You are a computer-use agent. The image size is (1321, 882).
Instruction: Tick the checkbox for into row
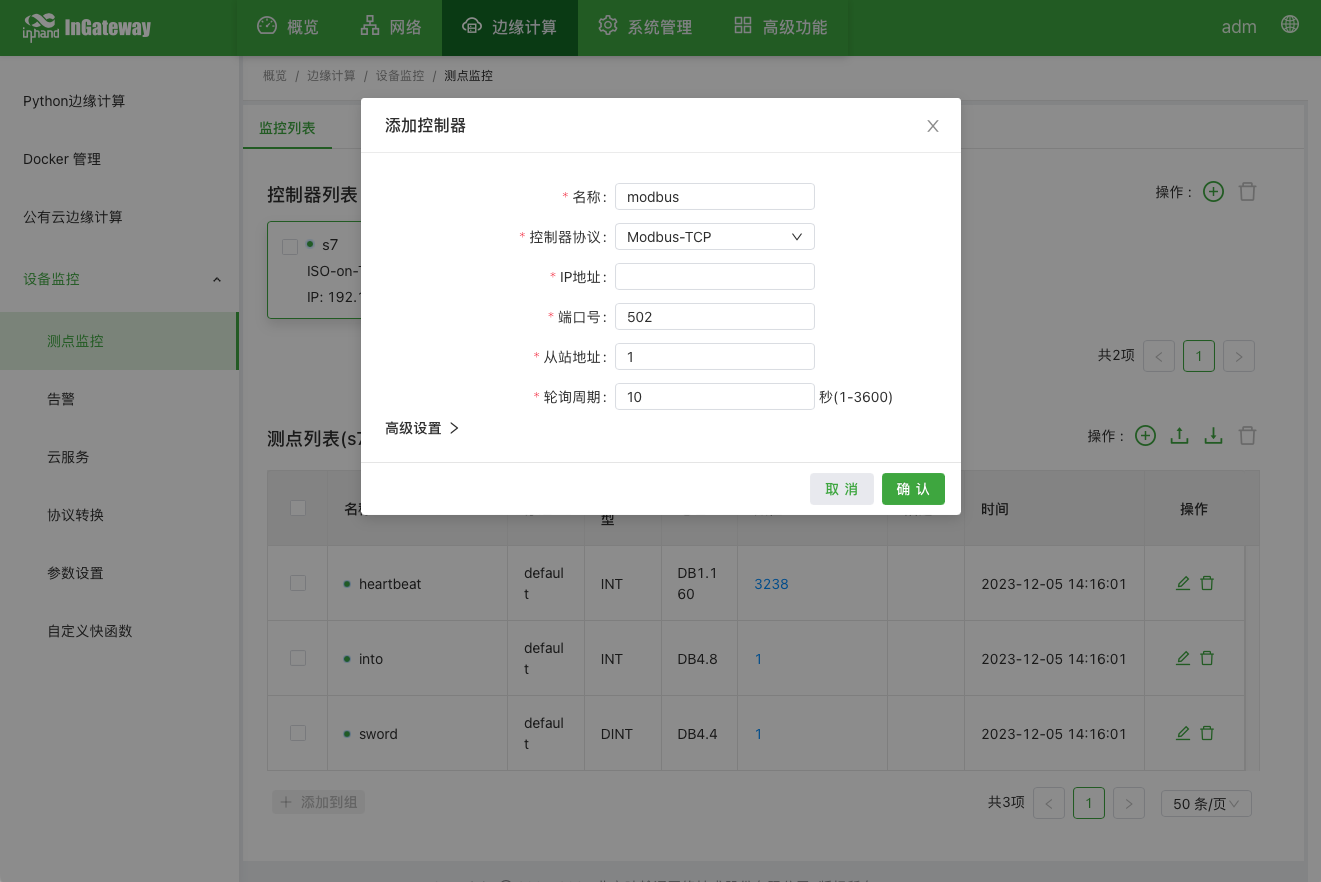point(298,658)
